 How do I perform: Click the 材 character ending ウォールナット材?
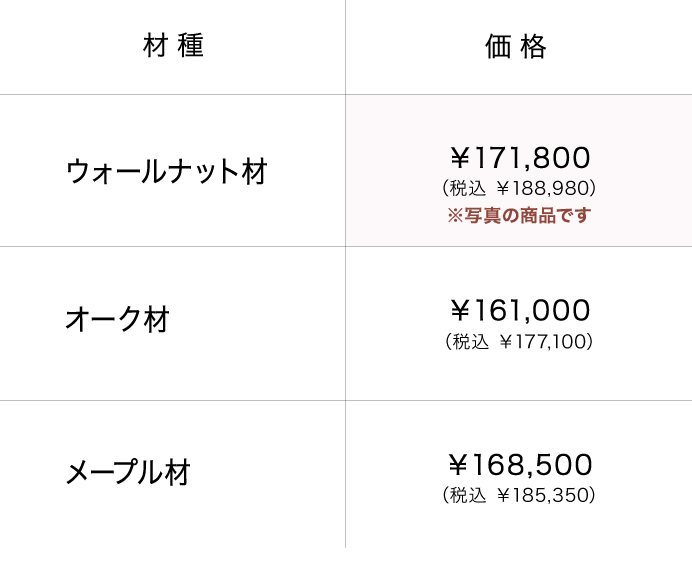[255, 171]
